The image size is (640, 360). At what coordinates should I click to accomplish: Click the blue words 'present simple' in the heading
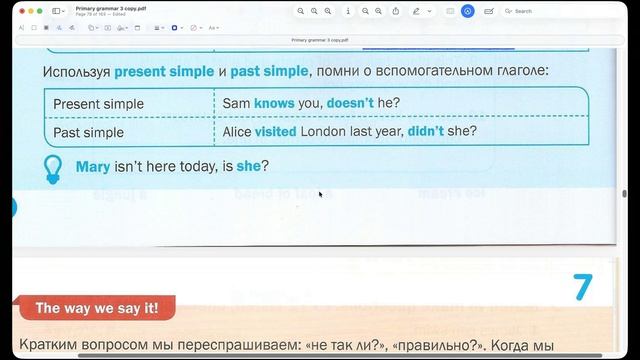pyautogui.click(x=164, y=71)
